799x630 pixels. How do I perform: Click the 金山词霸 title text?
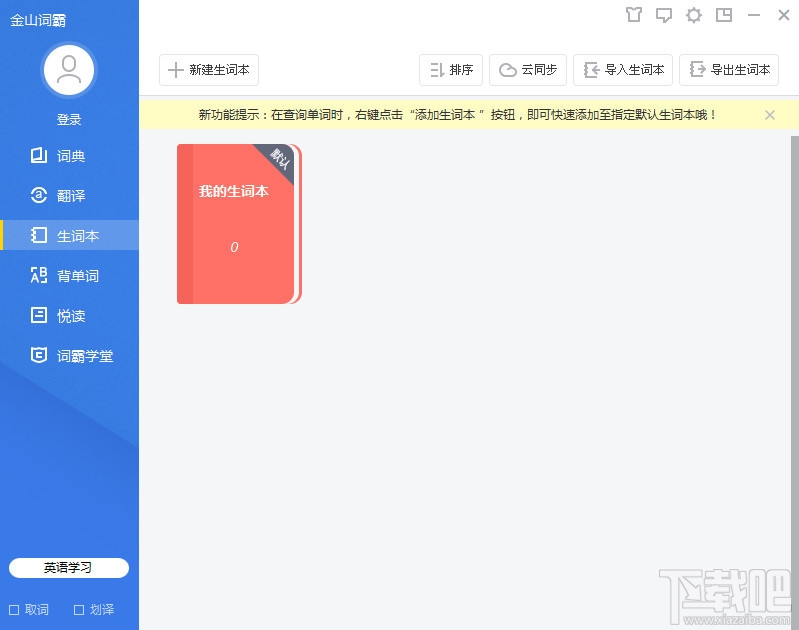pos(38,20)
